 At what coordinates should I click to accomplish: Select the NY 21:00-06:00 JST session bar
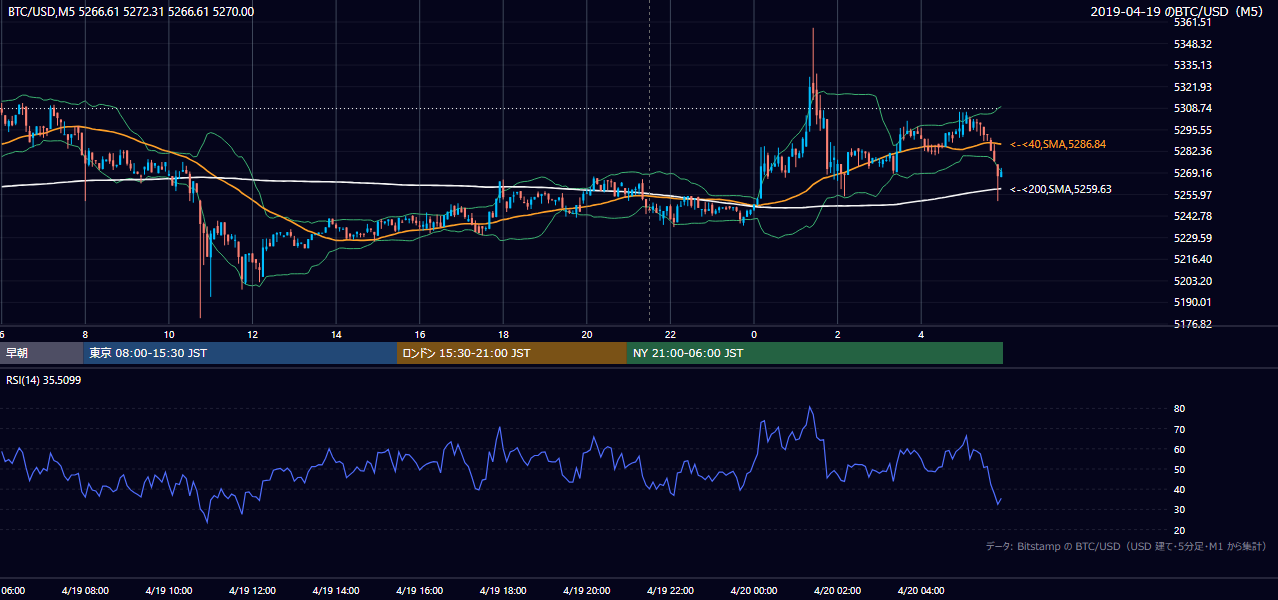(815, 353)
